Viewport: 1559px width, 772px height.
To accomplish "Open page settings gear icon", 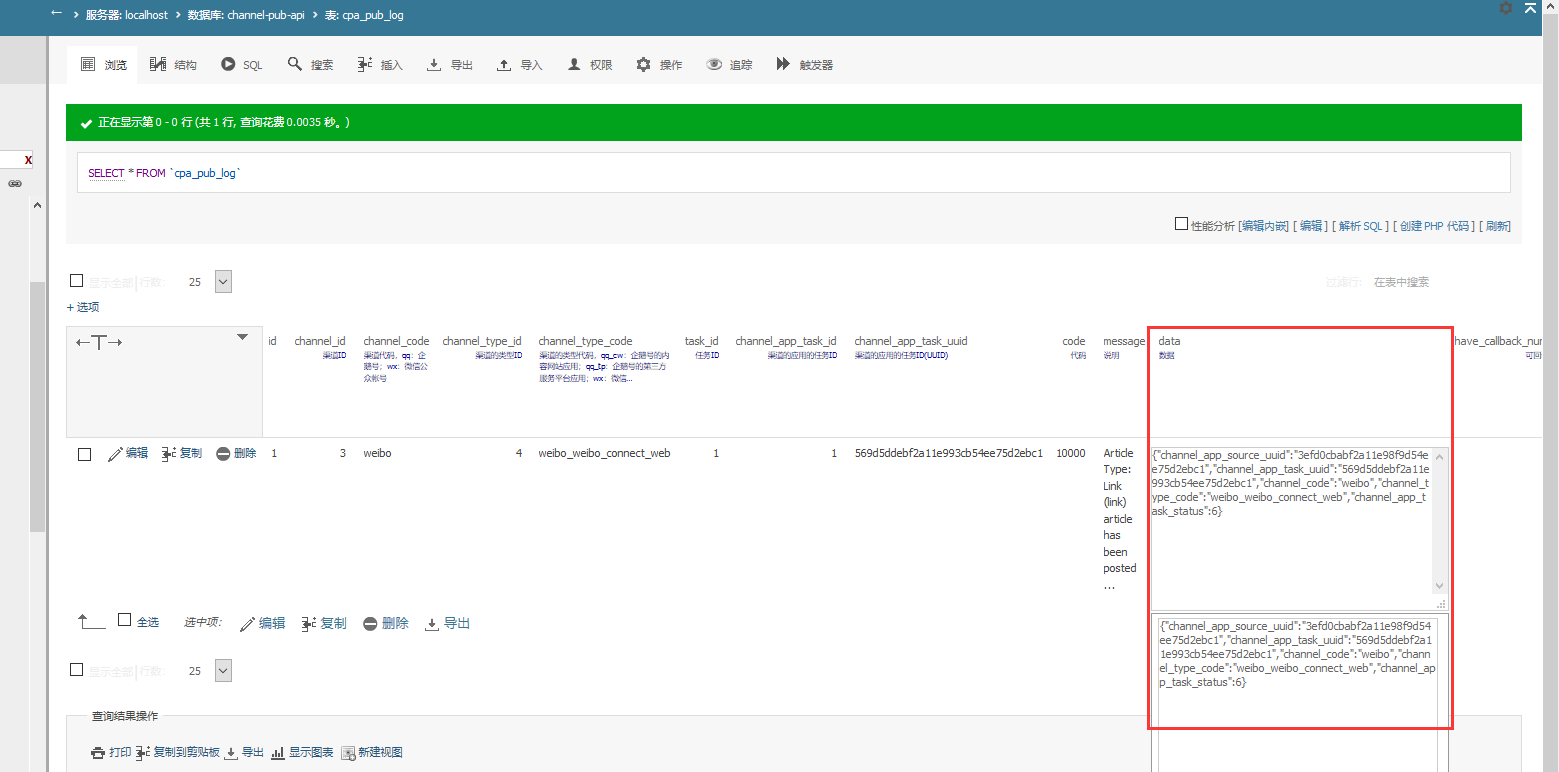I will coord(1506,8).
